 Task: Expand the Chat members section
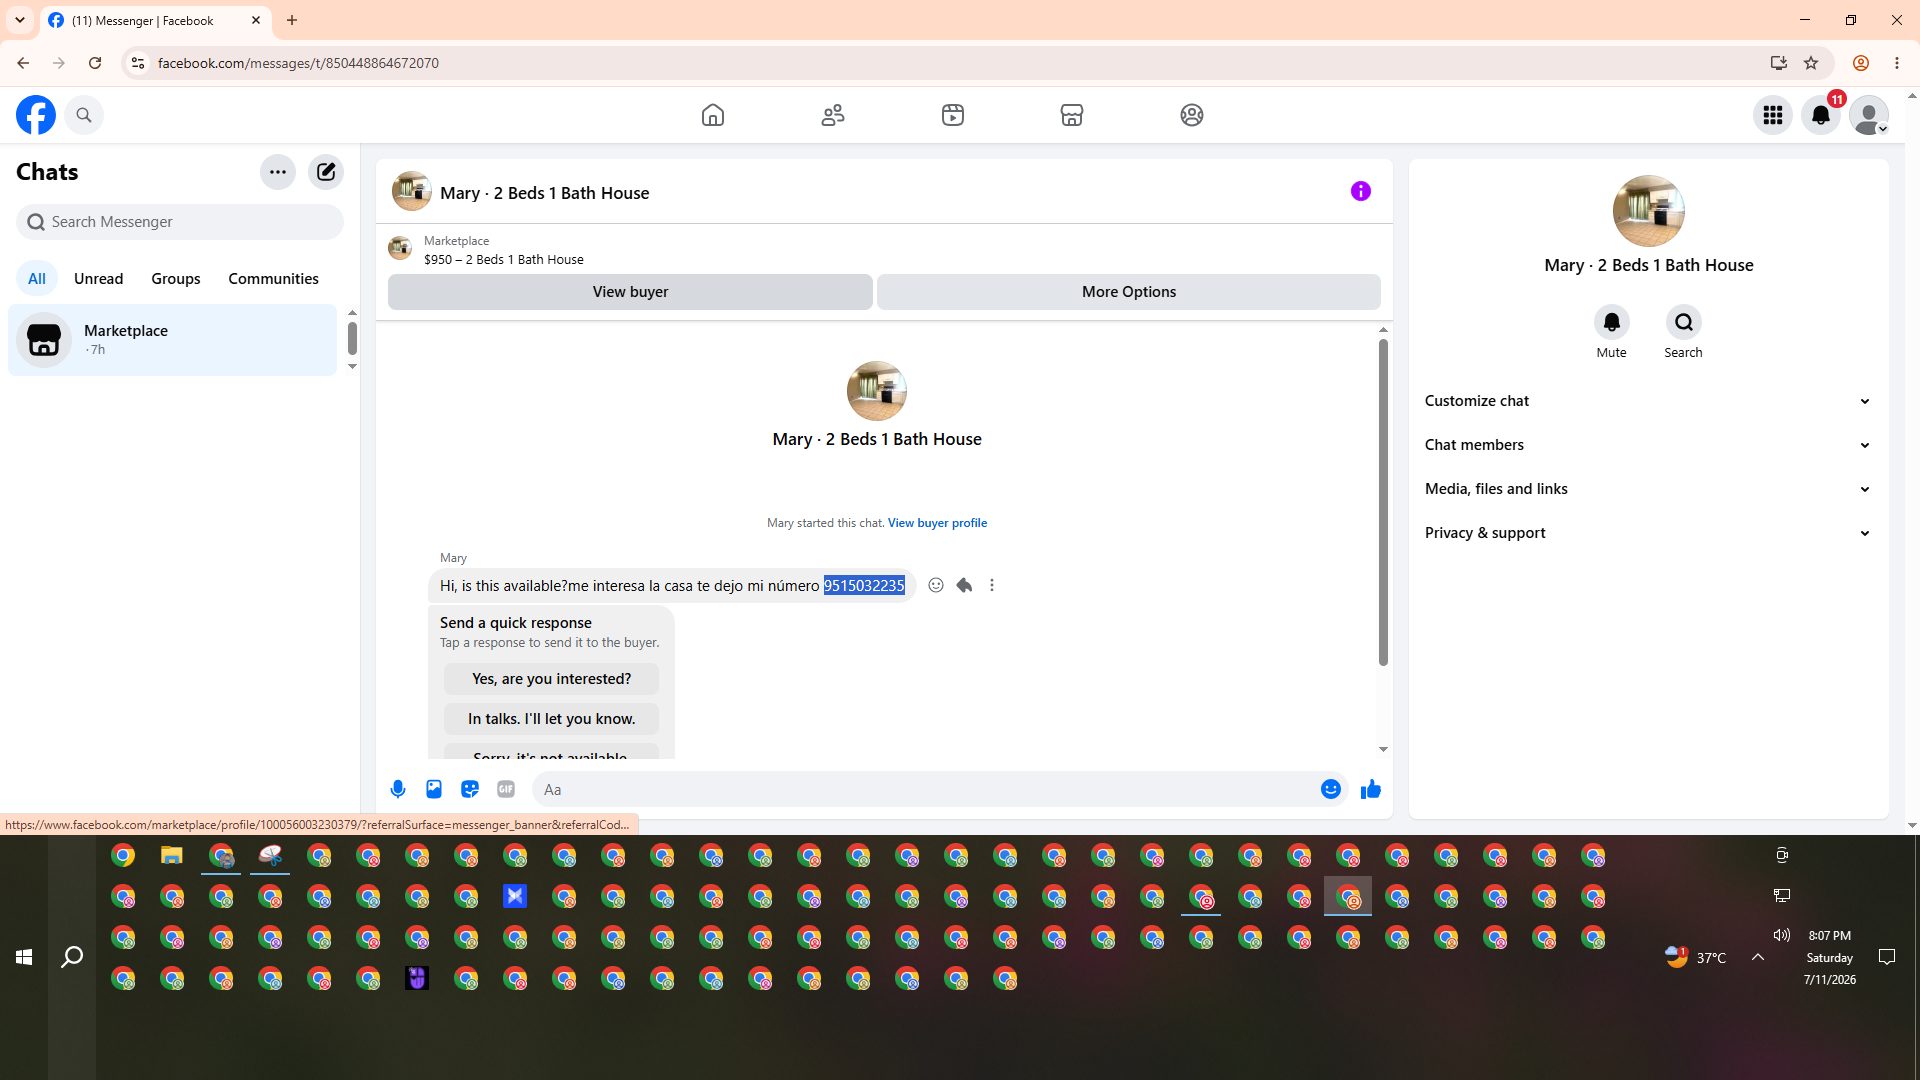(x=1648, y=445)
